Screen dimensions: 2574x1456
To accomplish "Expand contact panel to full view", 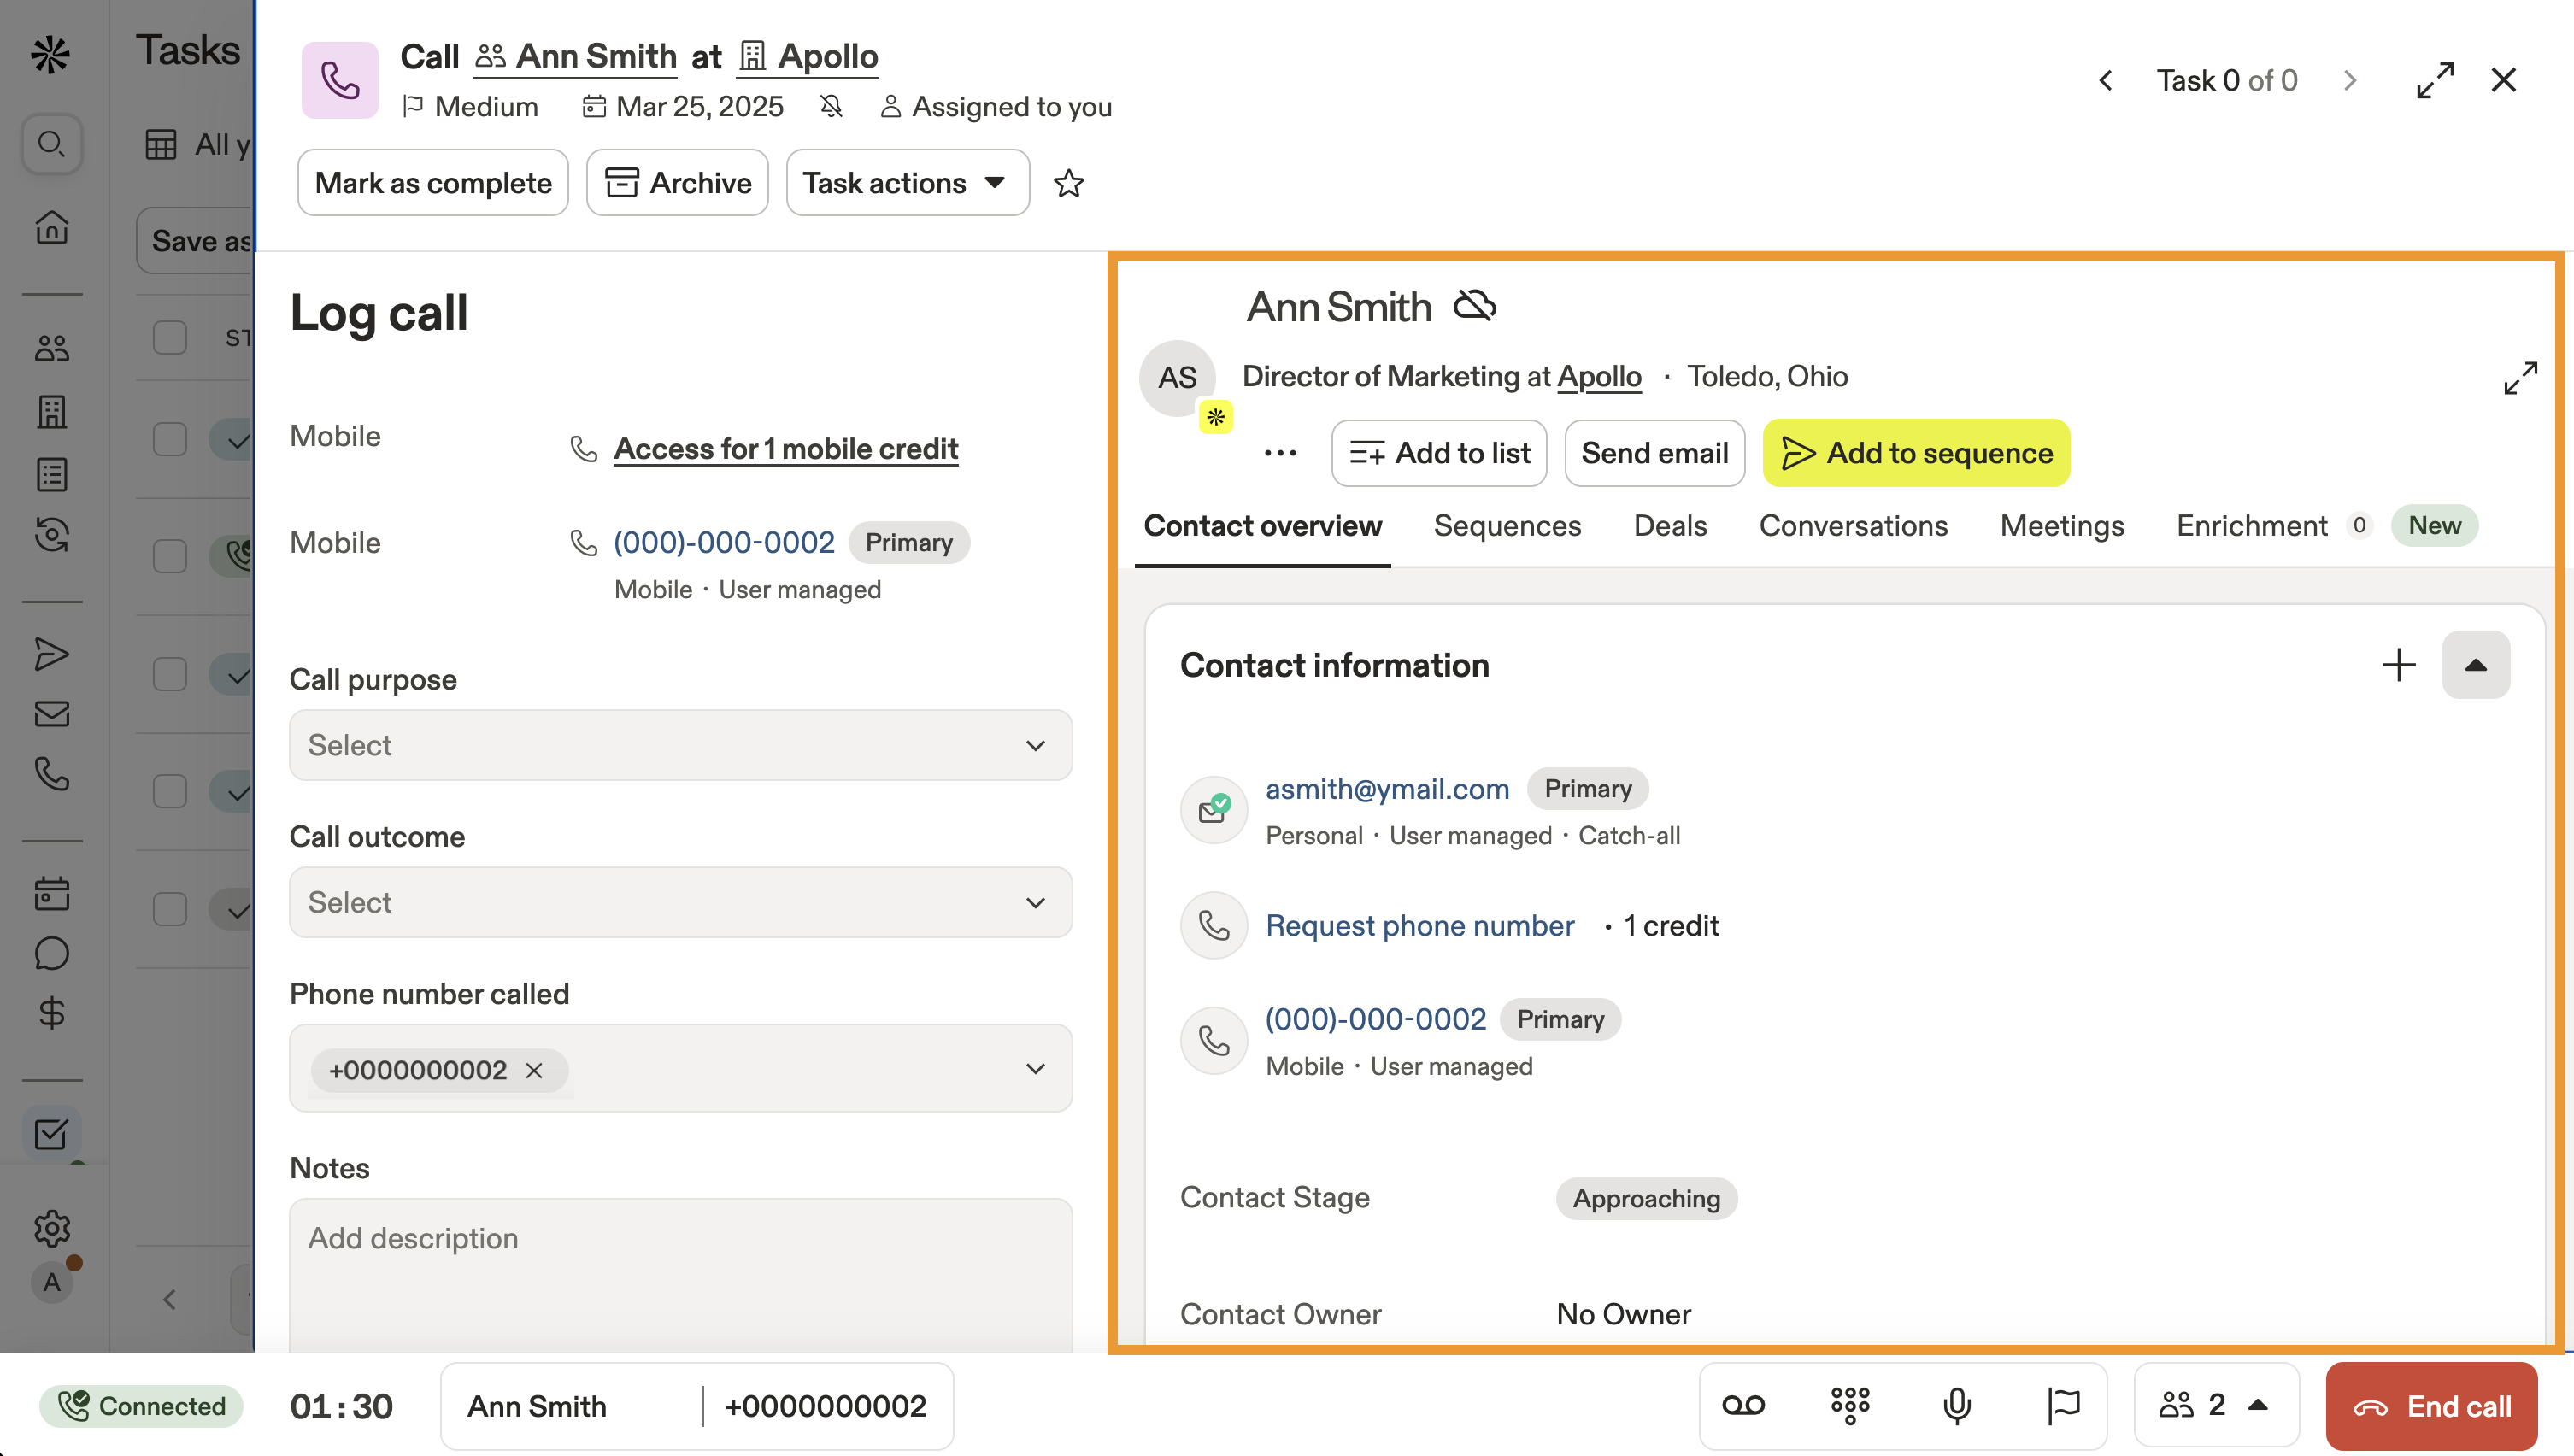I will tap(2520, 378).
